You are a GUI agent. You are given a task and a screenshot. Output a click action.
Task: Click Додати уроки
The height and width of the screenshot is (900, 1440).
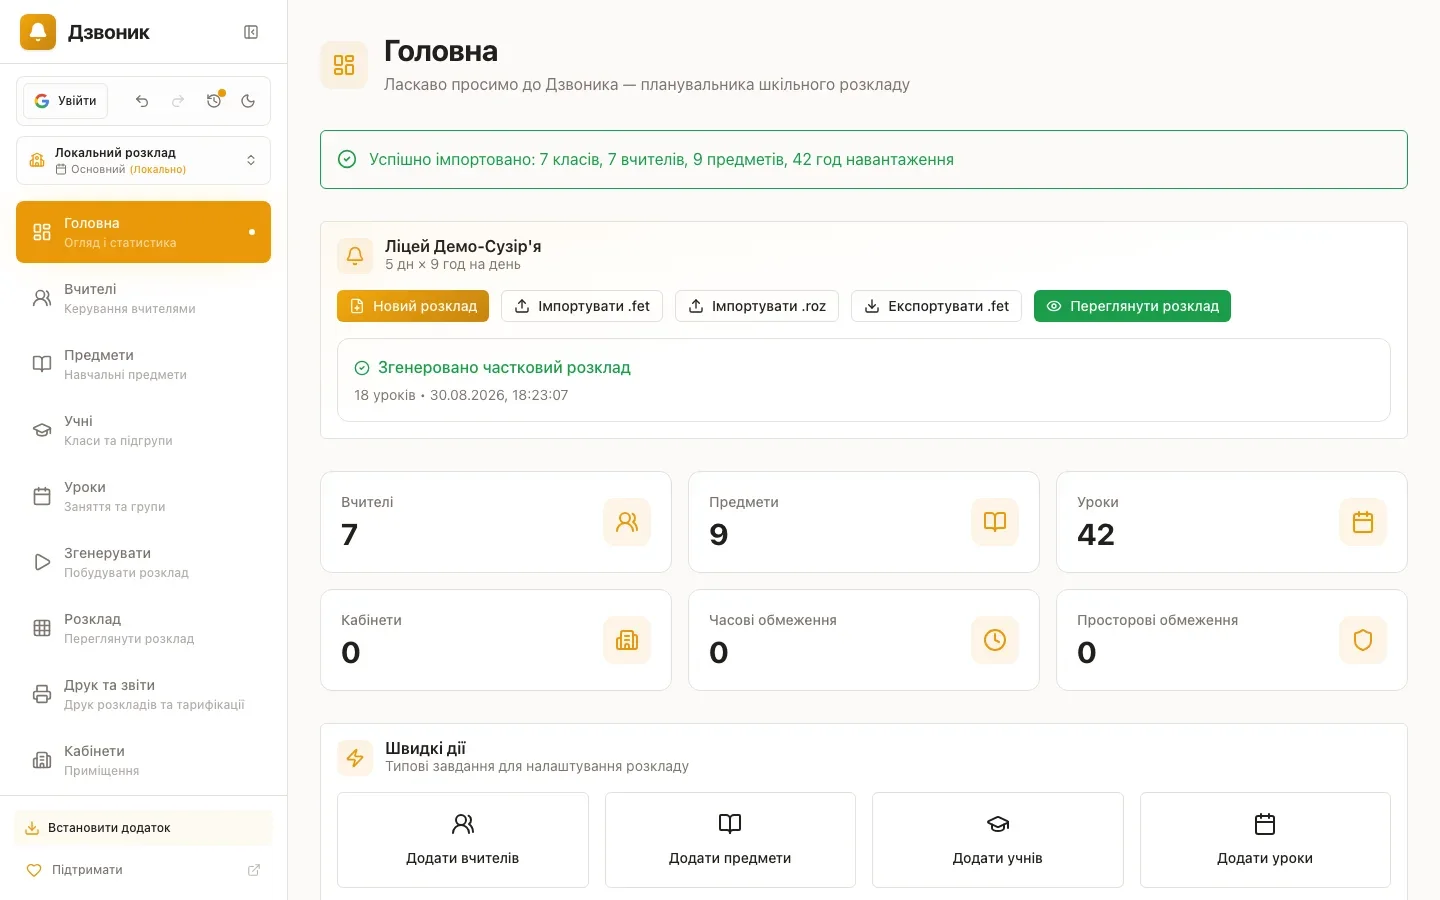pyautogui.click(x=1265, y=840)
